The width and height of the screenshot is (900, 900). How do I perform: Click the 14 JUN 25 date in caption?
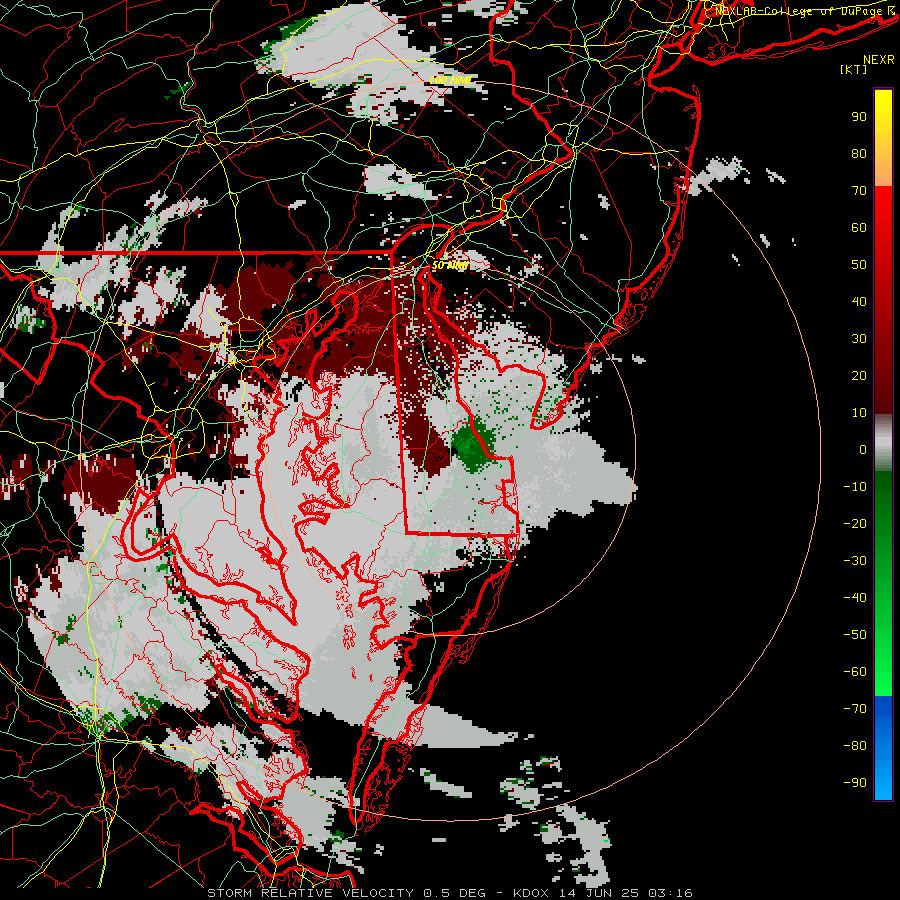(599, 893)
